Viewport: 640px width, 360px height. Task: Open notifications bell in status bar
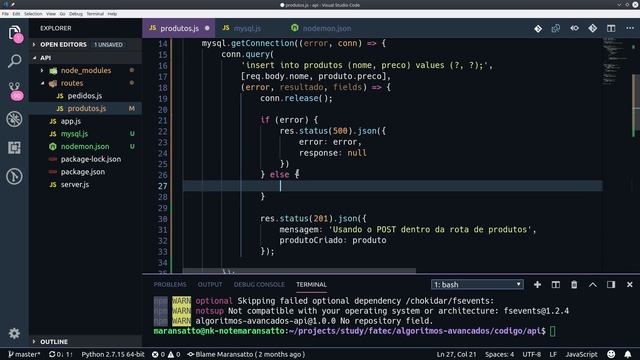(628, 354)
